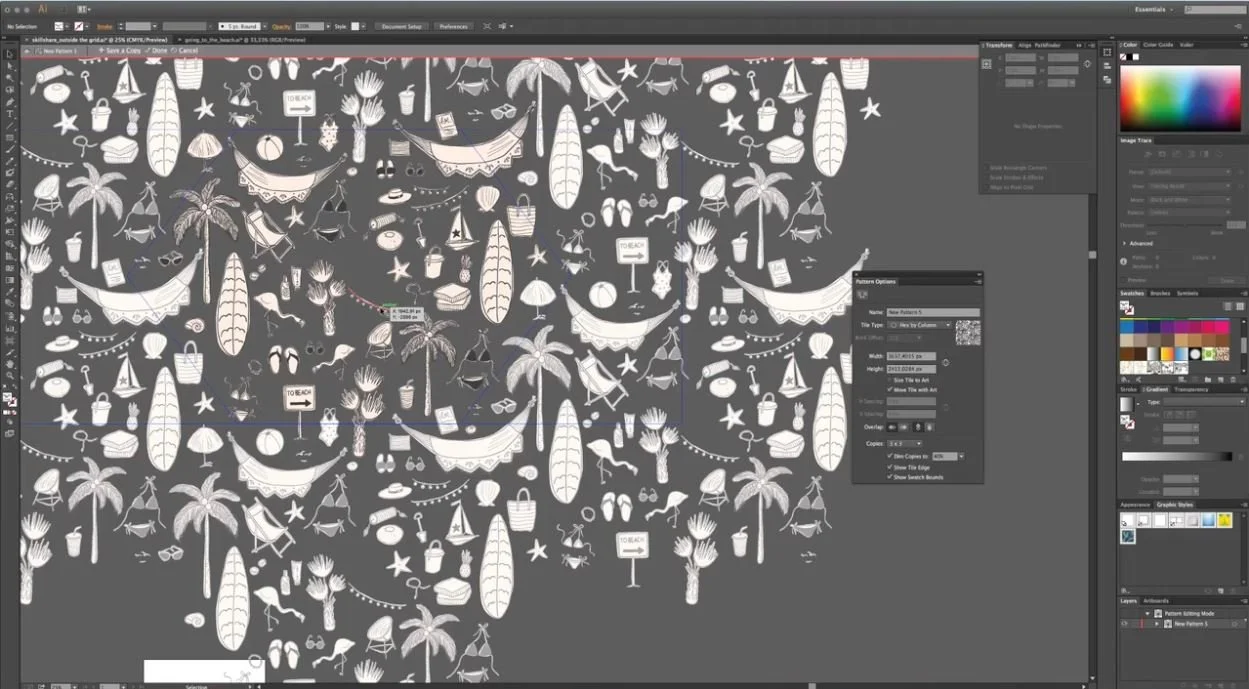Expand the Advanced section in Image Trace
Viewport: 1249px width, 689px height.
[1124, 243]
